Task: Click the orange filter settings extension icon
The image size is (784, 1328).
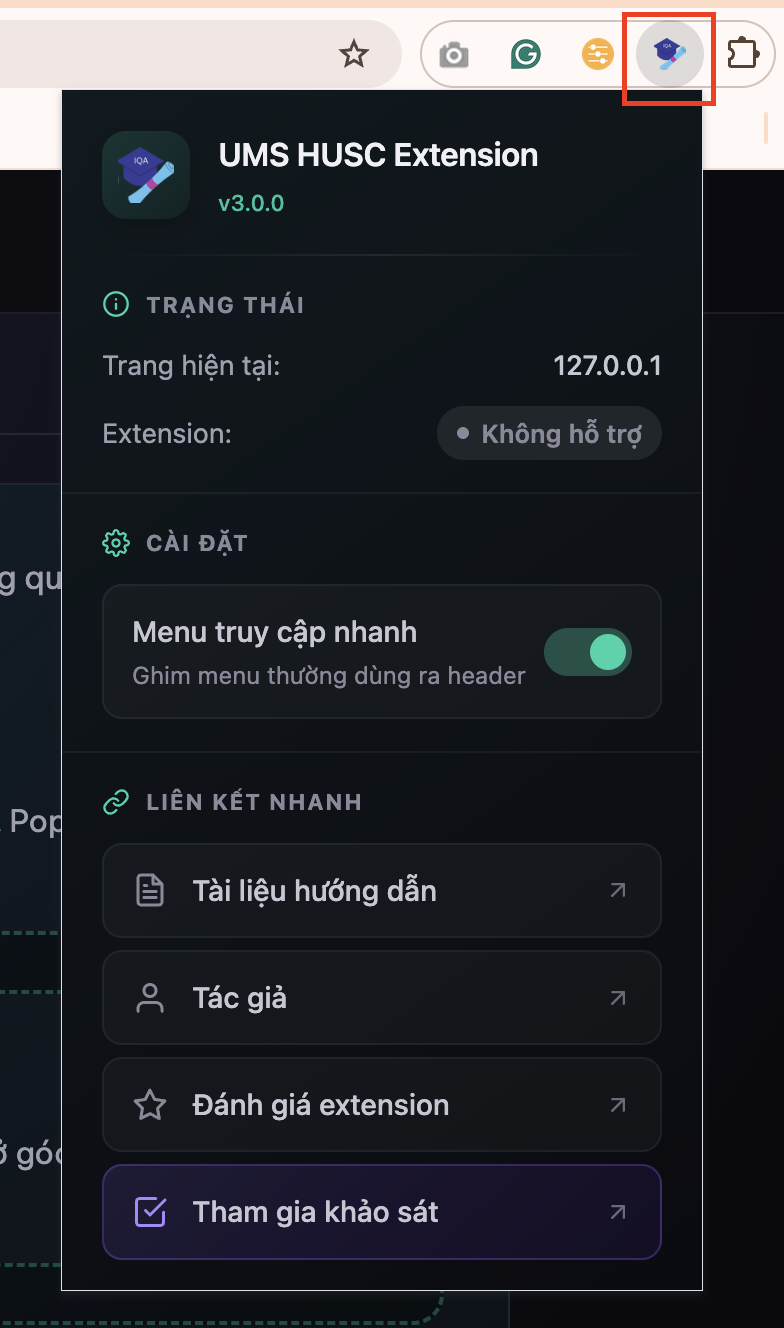Action: coord(597,54)
